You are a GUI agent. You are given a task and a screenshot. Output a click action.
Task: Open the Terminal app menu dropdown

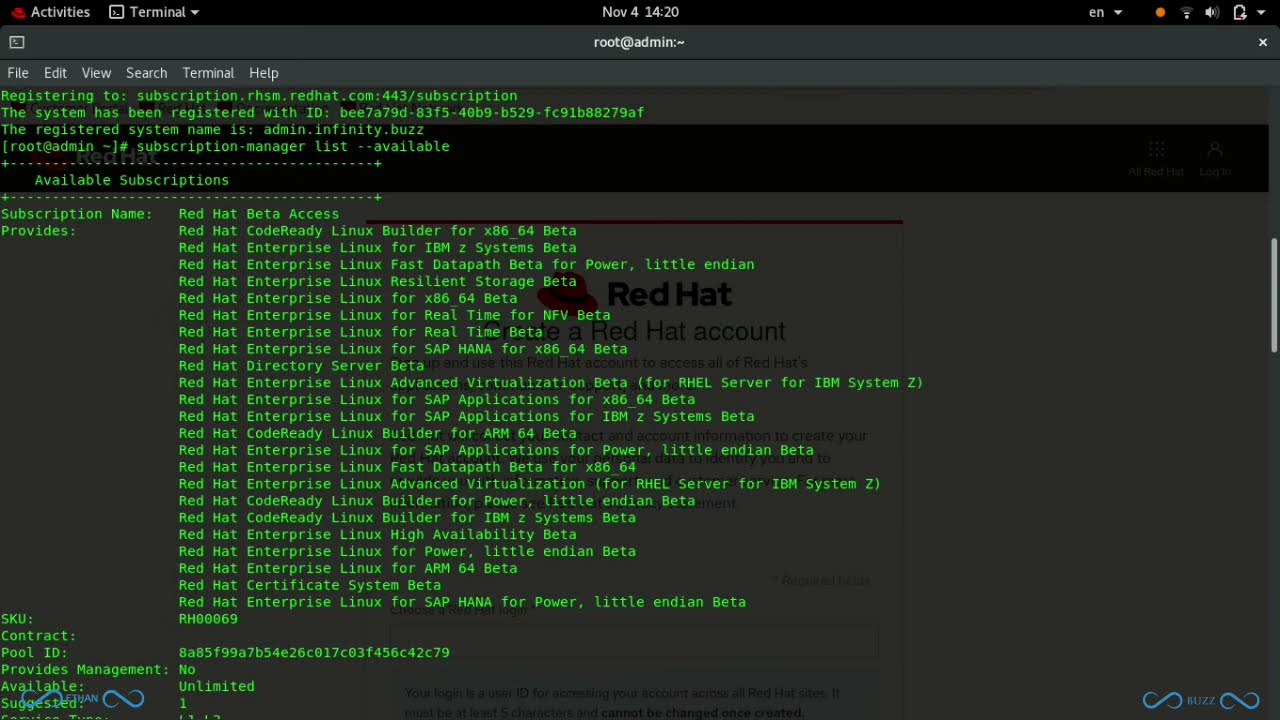click(x=154, y=12)
